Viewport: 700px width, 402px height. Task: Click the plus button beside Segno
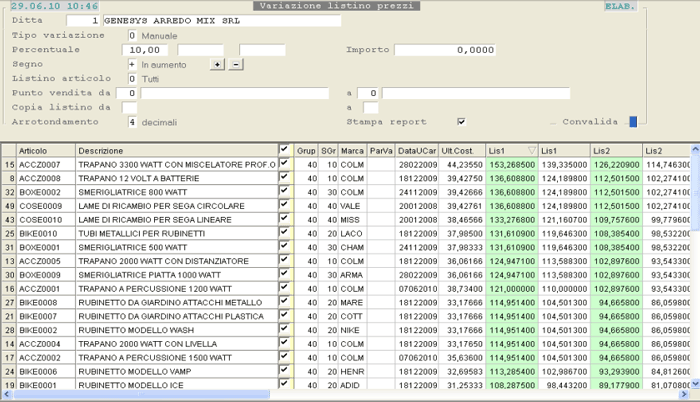coord(217,64)
